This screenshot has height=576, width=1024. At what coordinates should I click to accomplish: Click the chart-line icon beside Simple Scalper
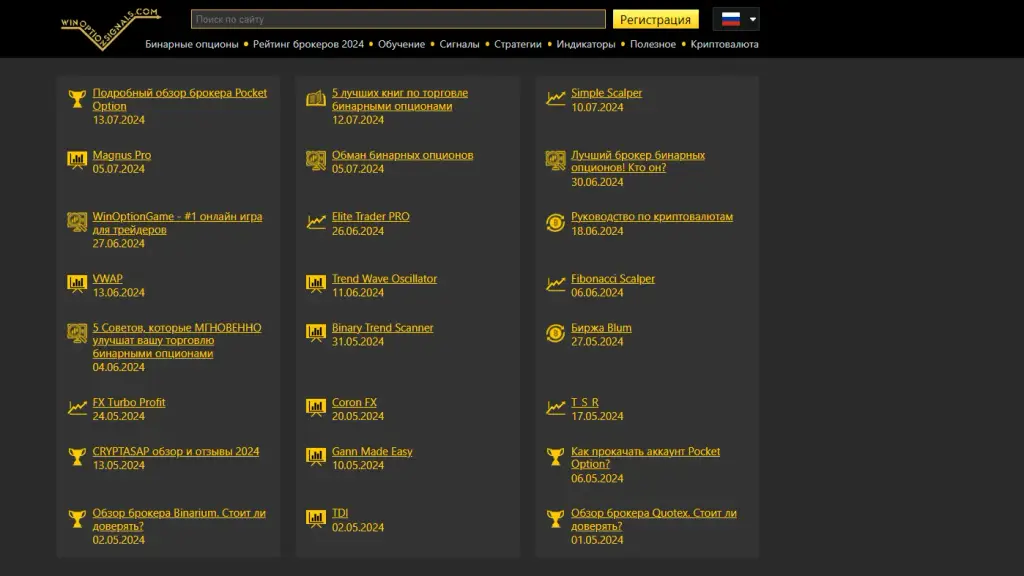click(556, 98)
